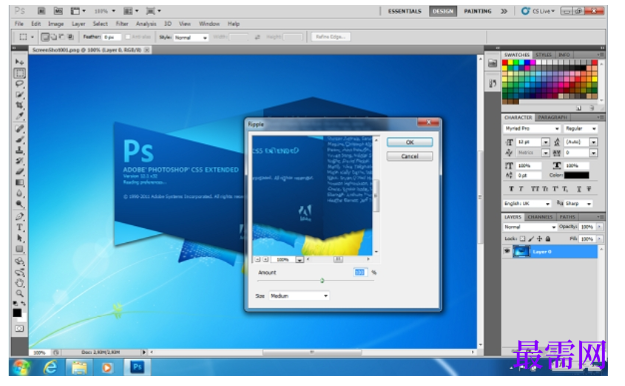Open the Arrange Documents dropdown
The height and width of the screenshot is (386, 625).
131,11
